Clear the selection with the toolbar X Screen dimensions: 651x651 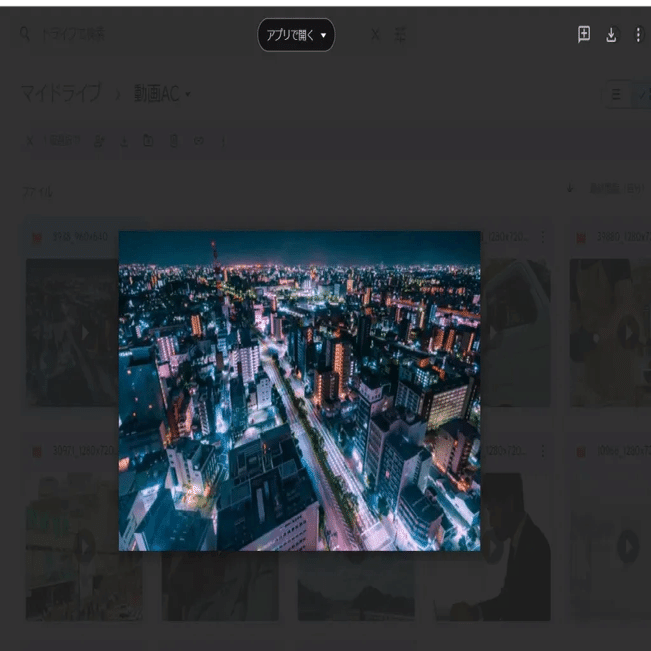(x=29, y=142)
